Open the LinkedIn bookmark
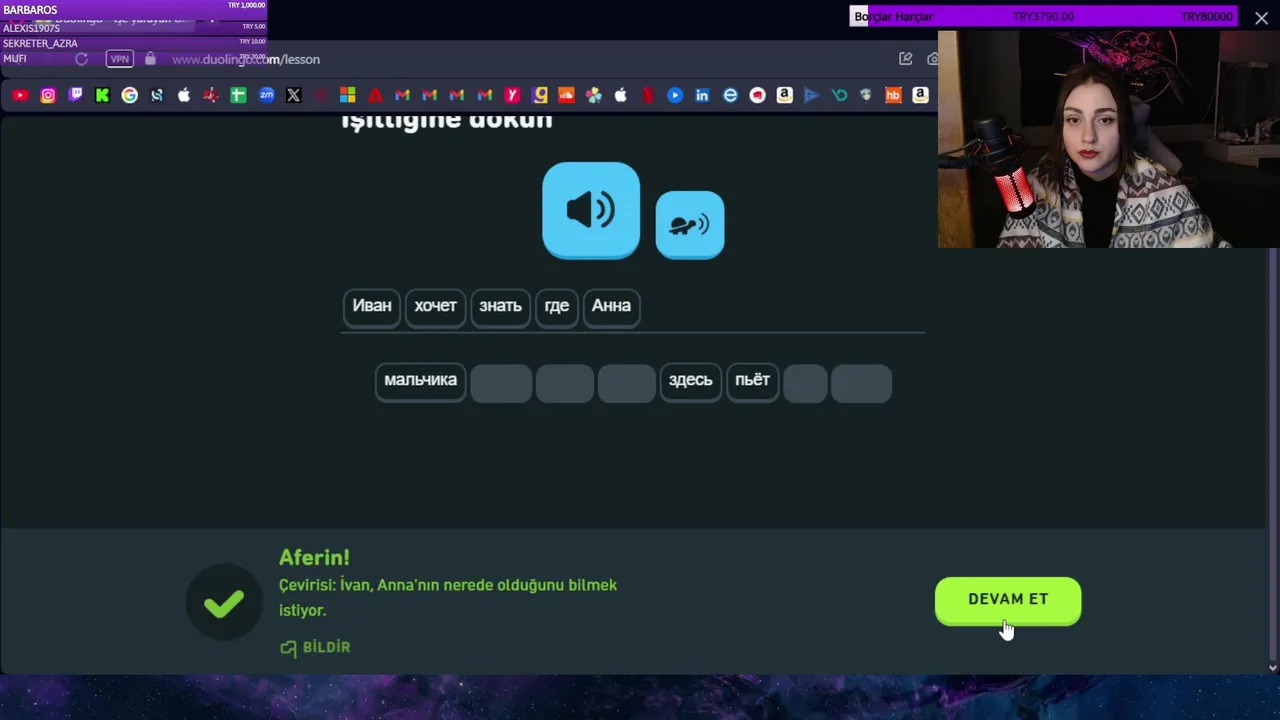The height and width of the screenshot is (720, 1280). pos(702,95)
